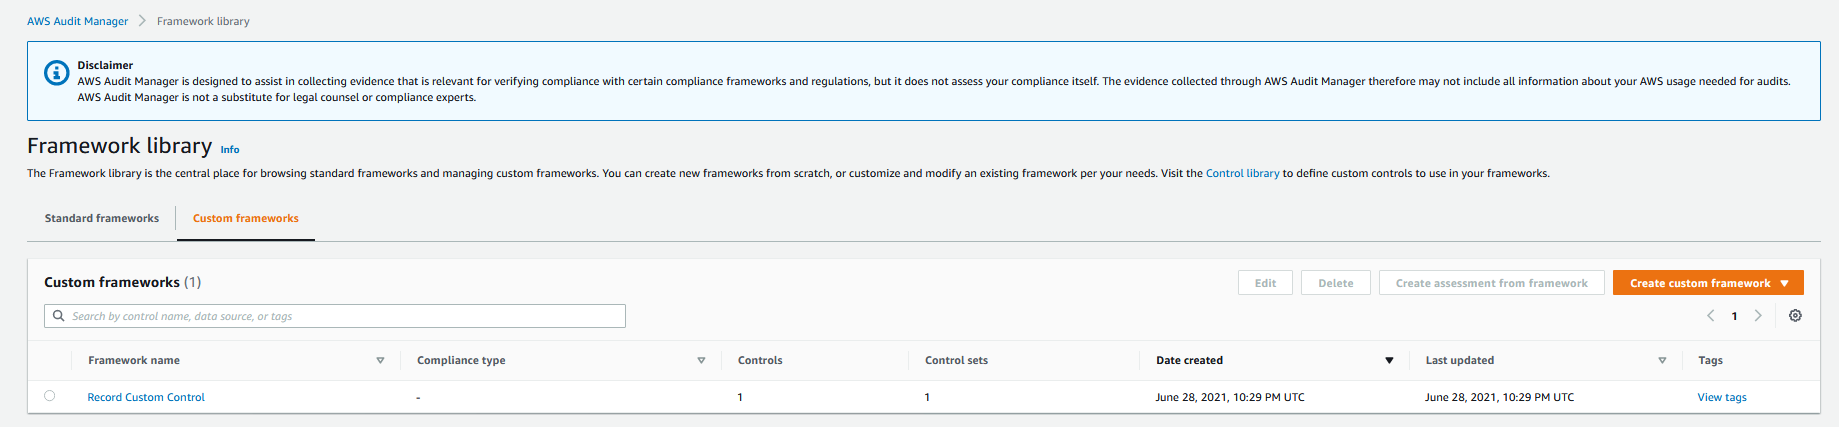Click breadcrumb separator chevron
The height and width of the screenshot is (427, 1839).
tap(142, 21)
